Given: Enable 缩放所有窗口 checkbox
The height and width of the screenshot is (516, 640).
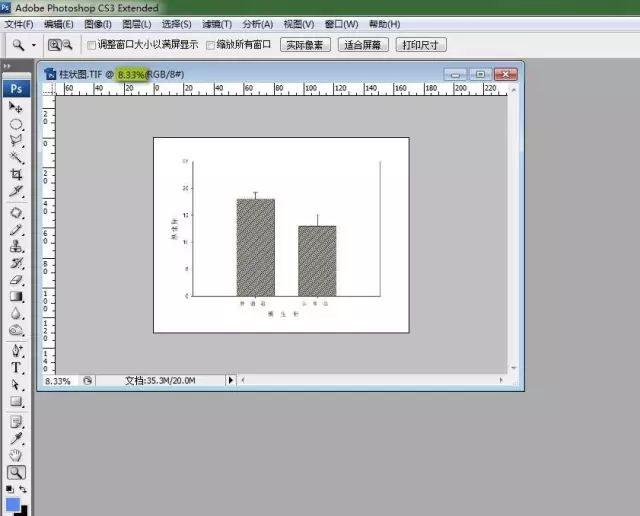Looking at the screenshot, I should point(210,45).
